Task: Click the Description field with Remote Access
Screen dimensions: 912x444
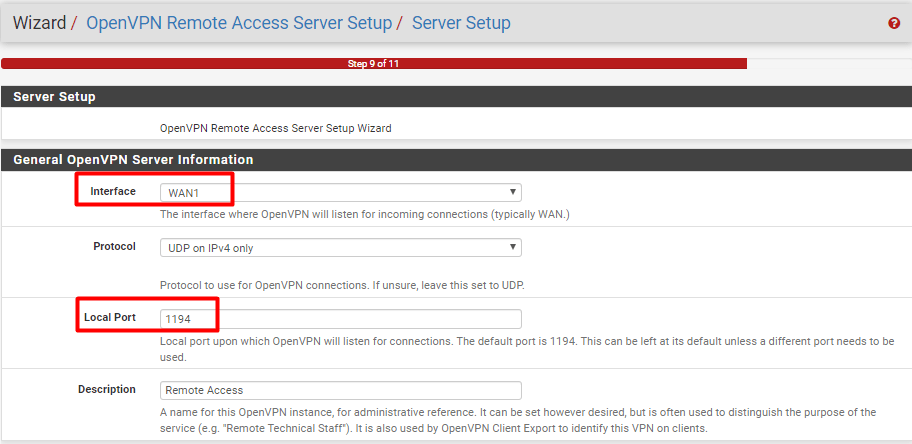Action: (x=340, y=390)
